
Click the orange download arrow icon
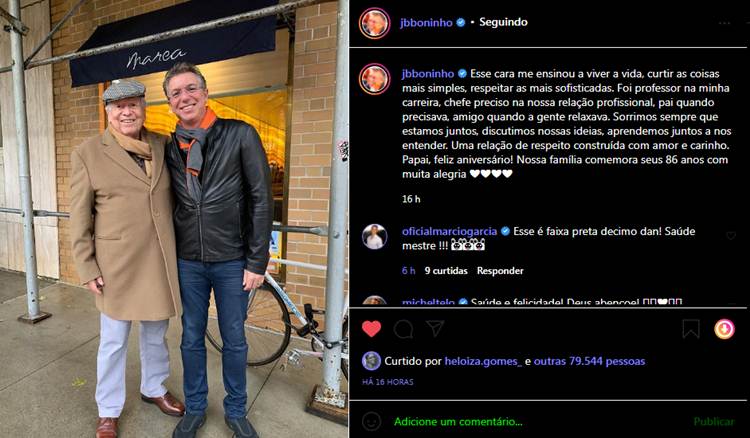click(x=724, y=329)
